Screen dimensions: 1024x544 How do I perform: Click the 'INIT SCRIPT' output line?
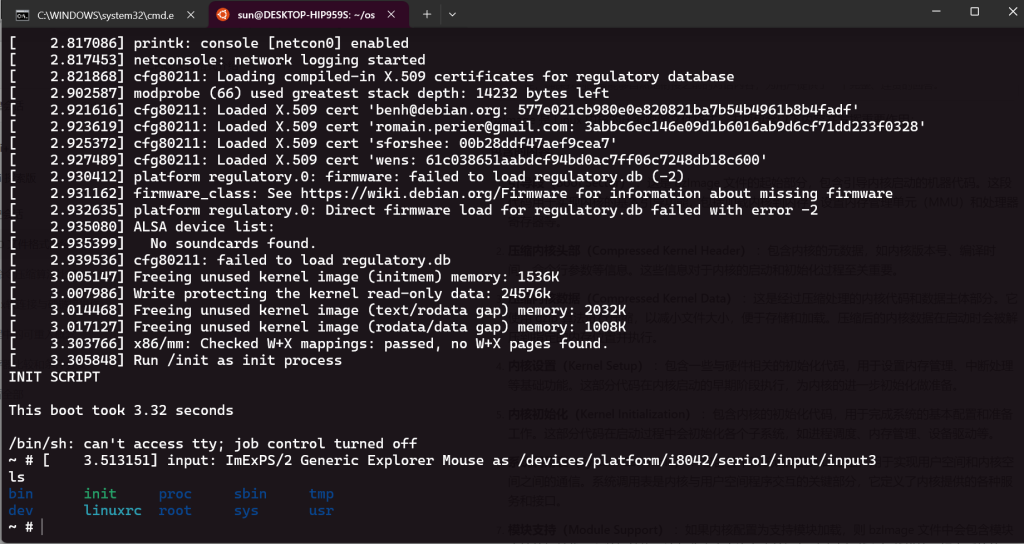[x=54, y=377]
